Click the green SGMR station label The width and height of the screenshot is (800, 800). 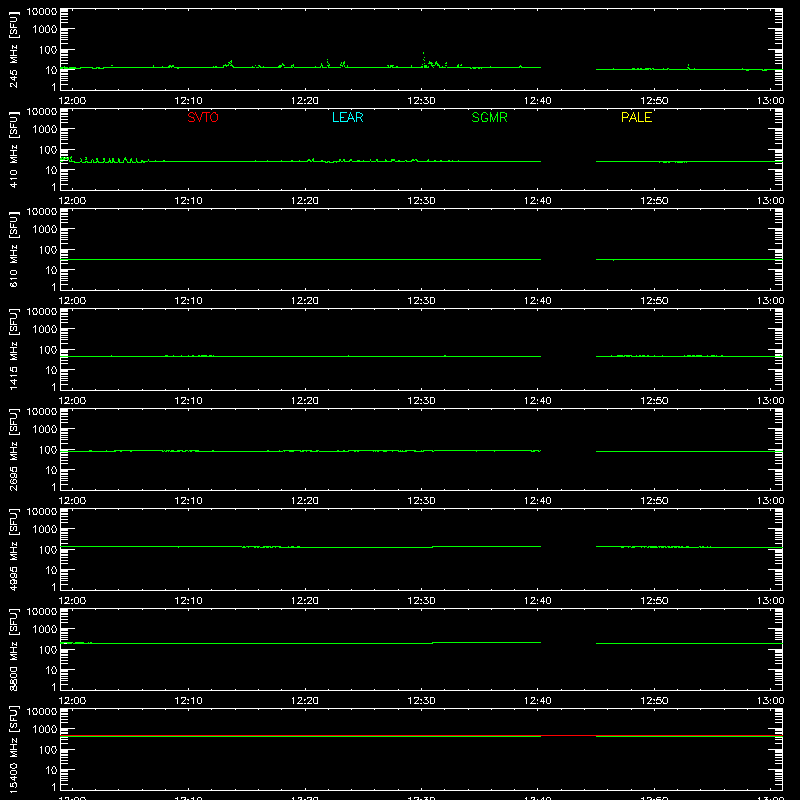coord(489,117)
